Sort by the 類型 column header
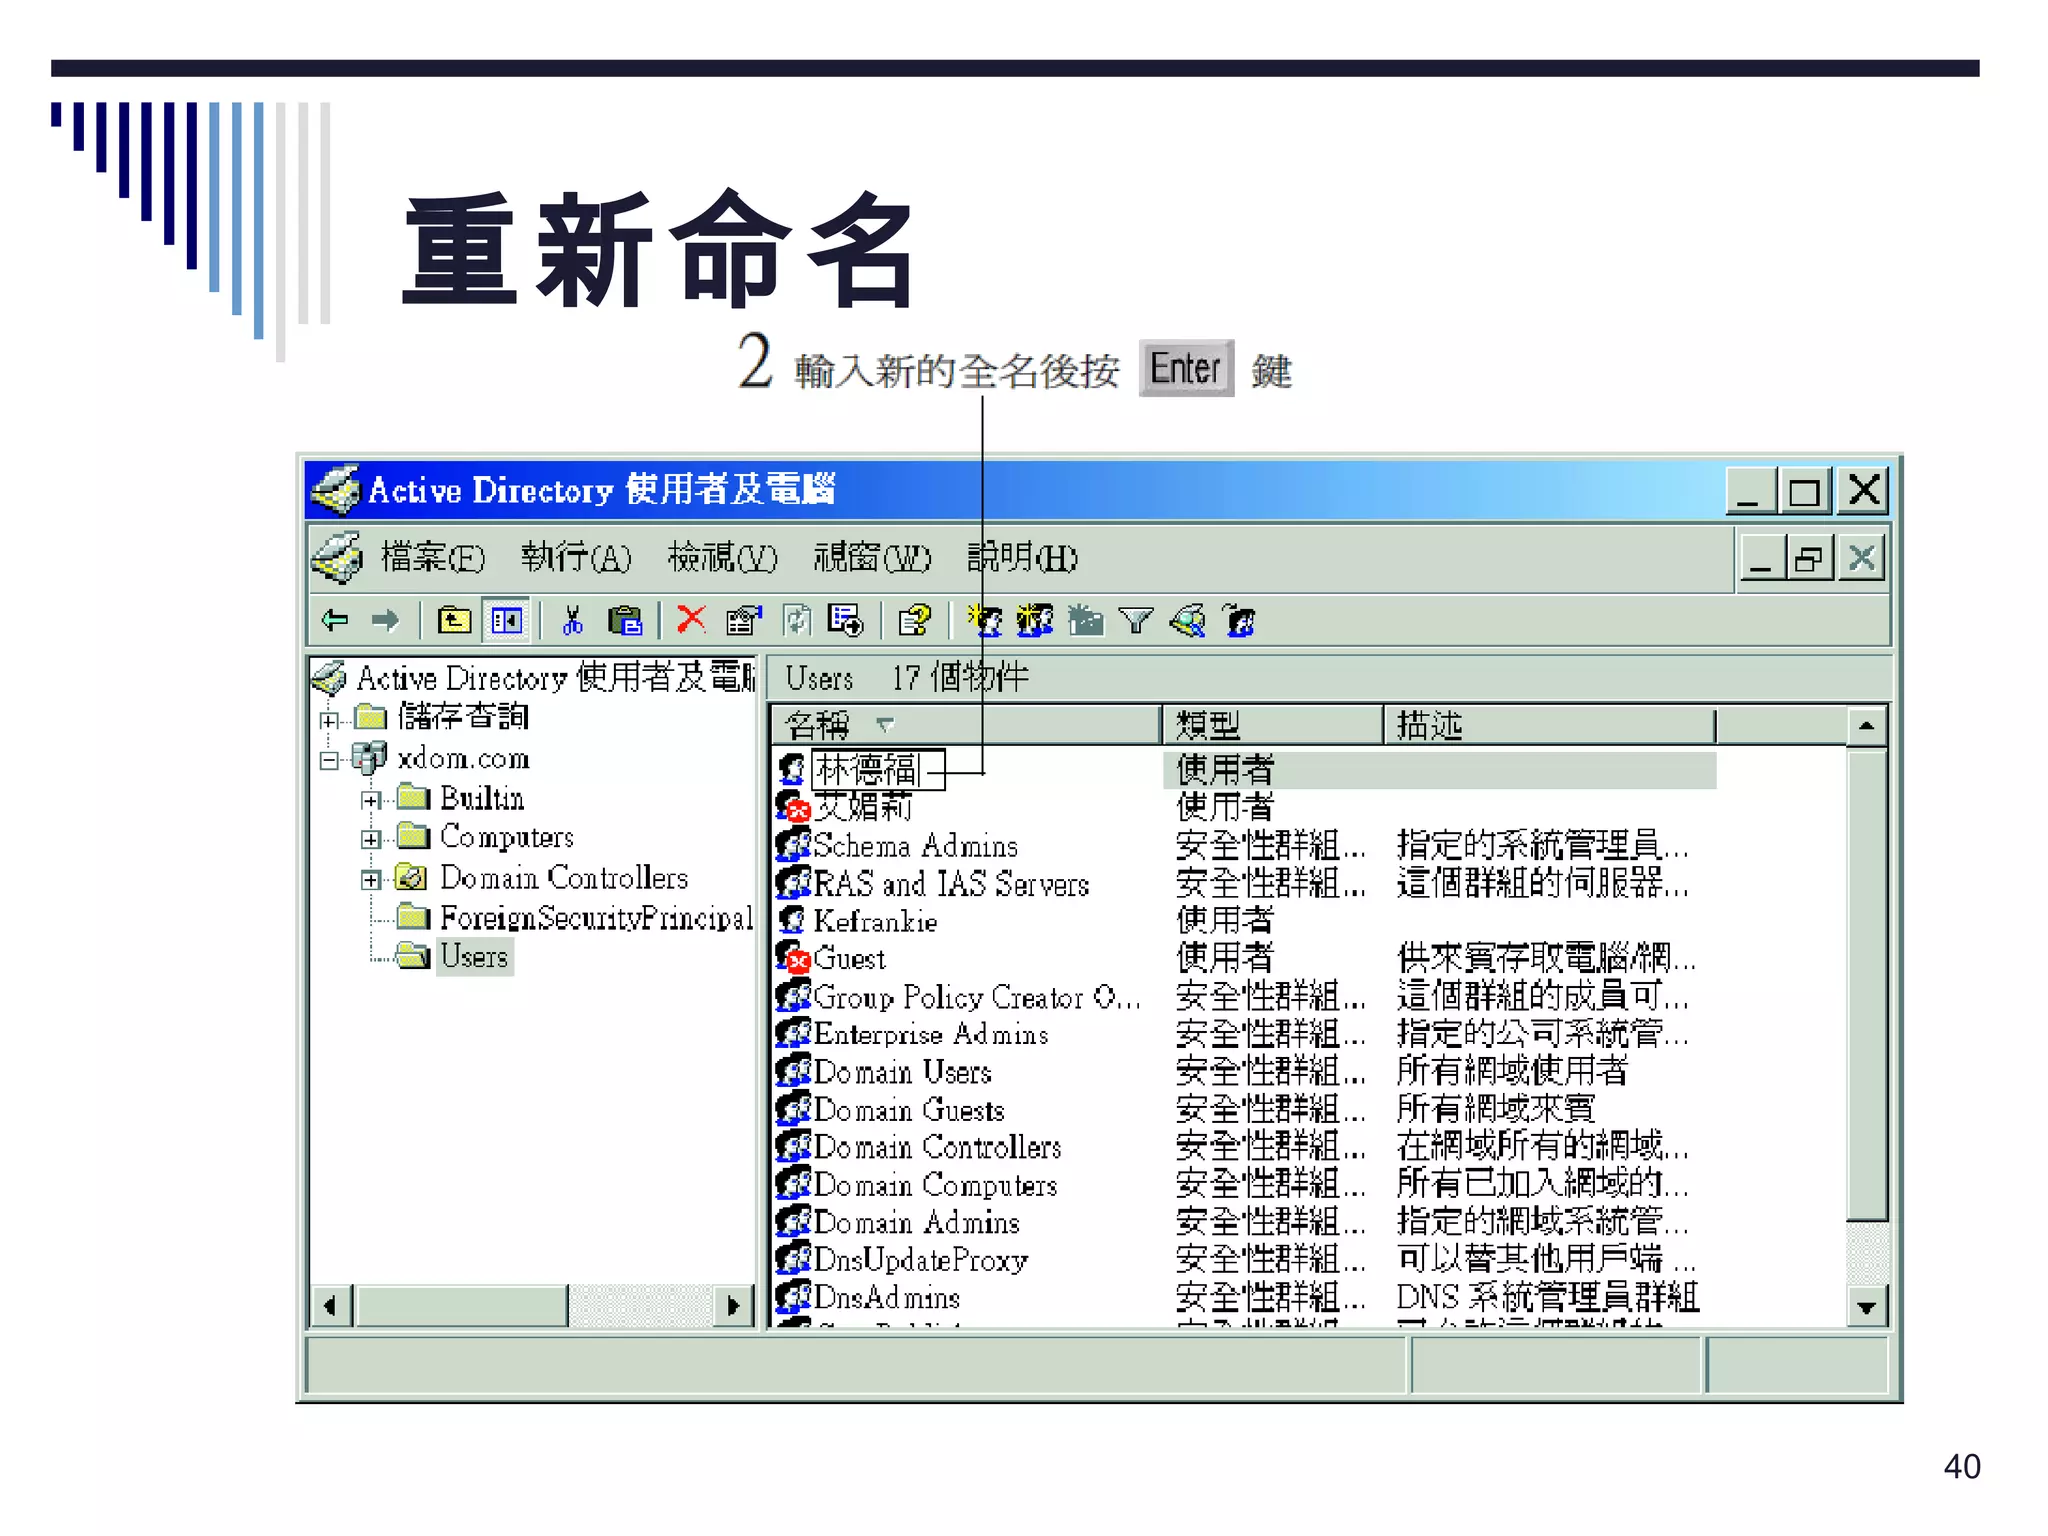 coord(1272,725)
